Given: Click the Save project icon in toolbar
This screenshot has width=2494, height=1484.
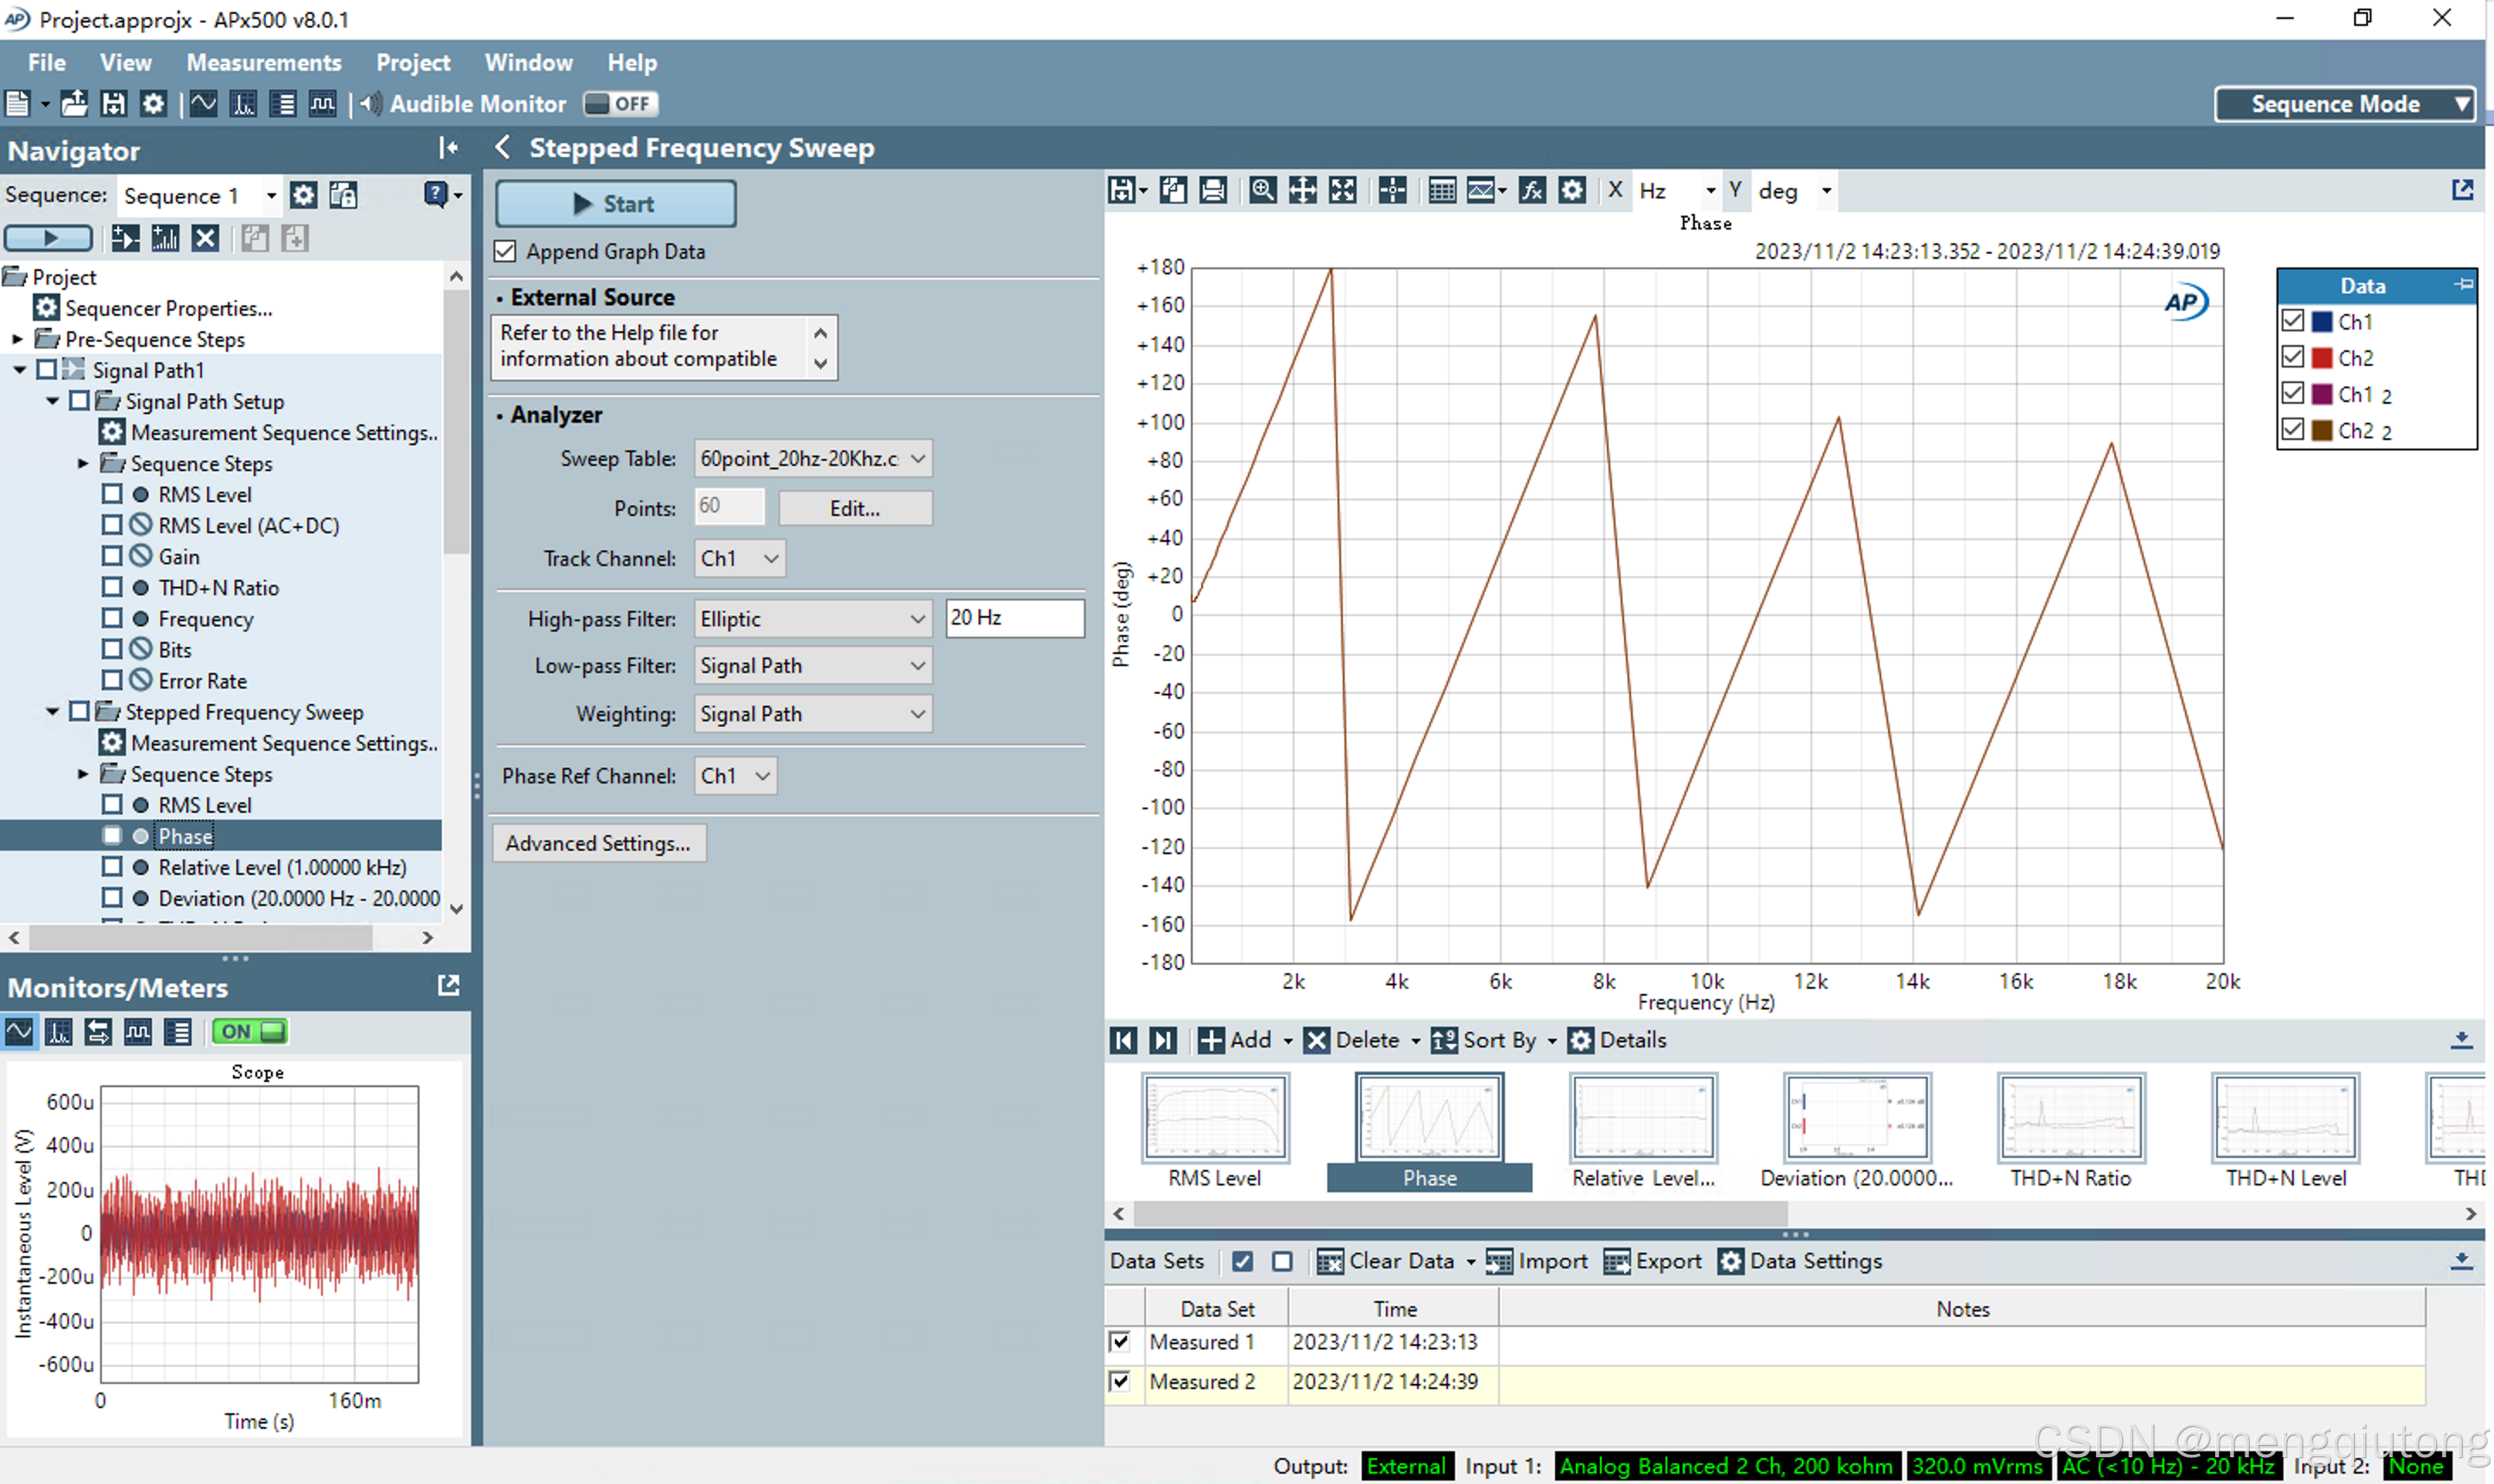Looking at the screenshot, I should [114, 104].
